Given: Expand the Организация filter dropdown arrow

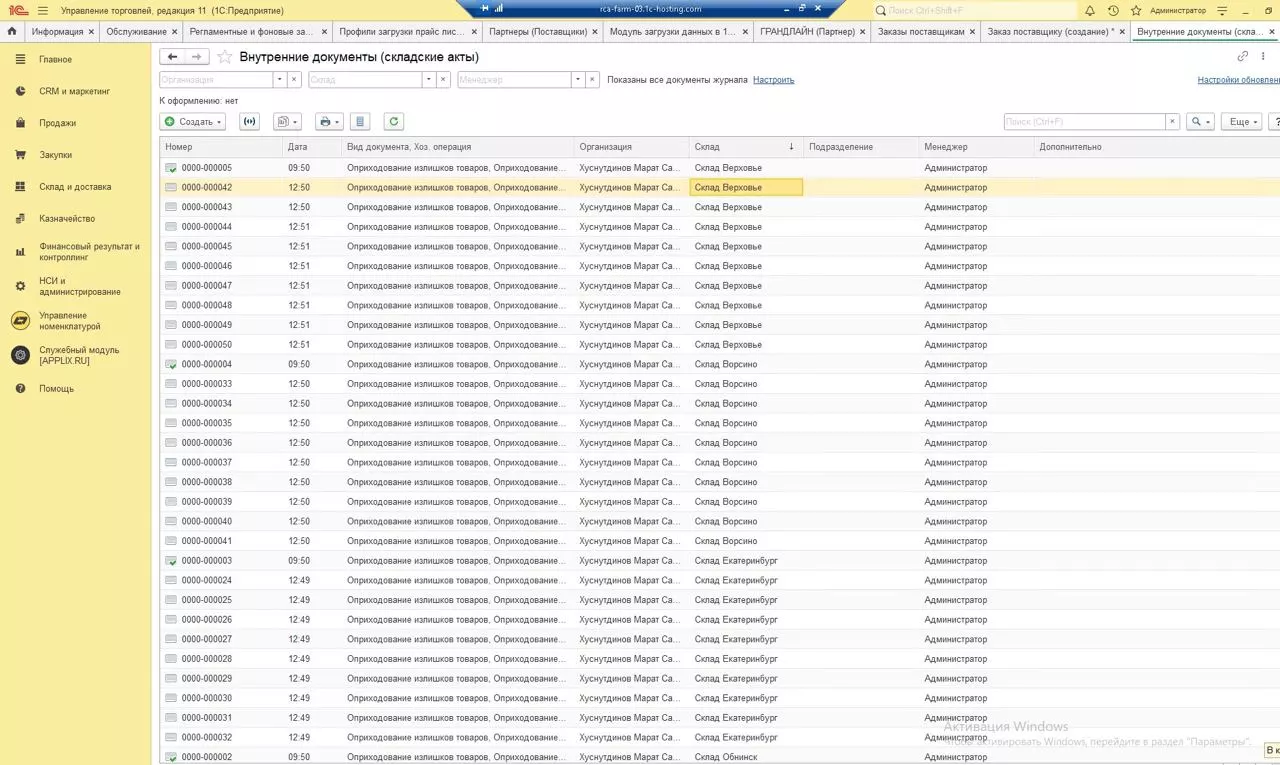Looking at the screenshot, I should 280,79.
